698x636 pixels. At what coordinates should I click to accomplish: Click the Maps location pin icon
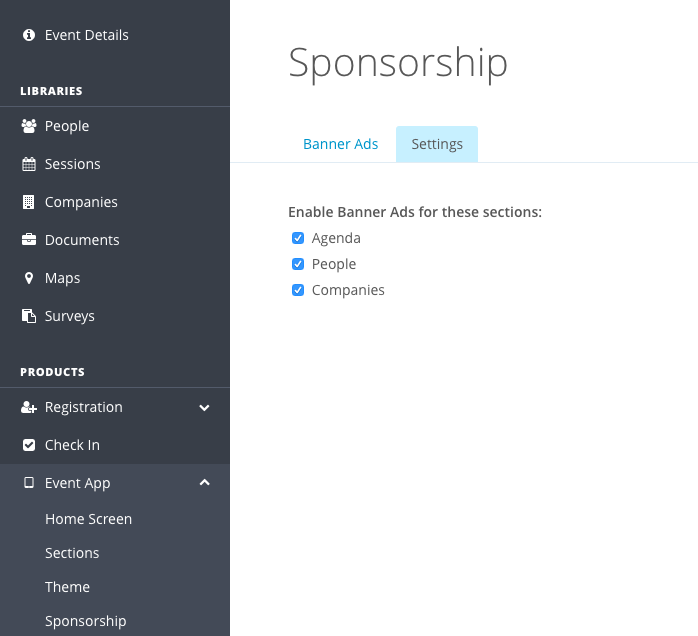(29, 278)
